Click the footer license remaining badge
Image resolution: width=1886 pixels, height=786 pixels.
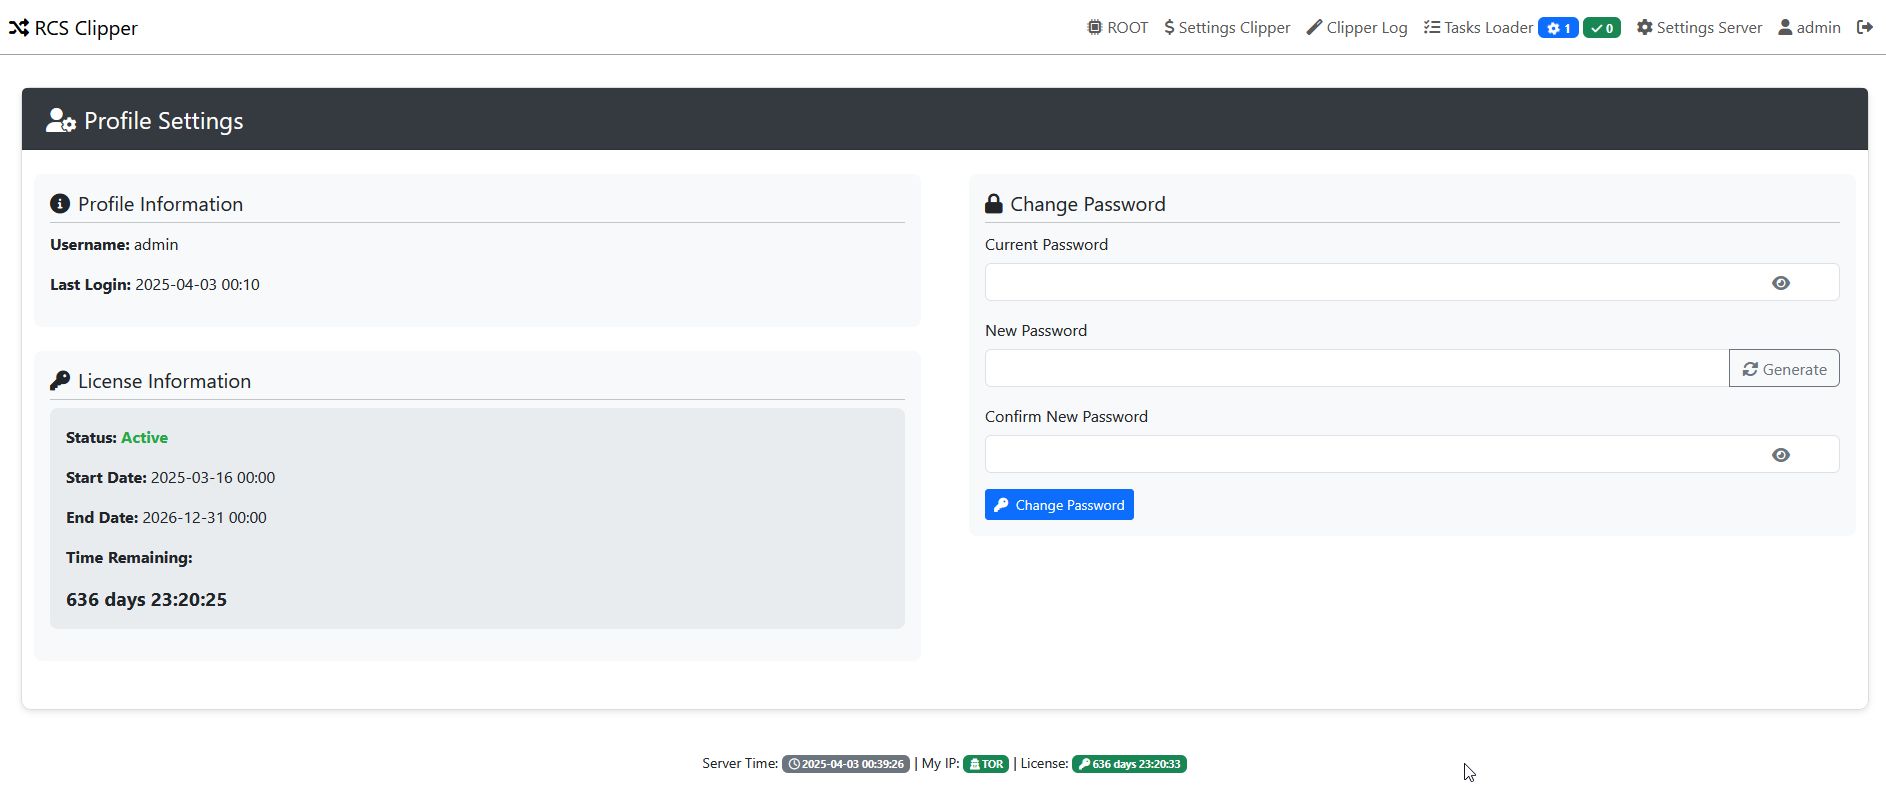click(1129, 764)
